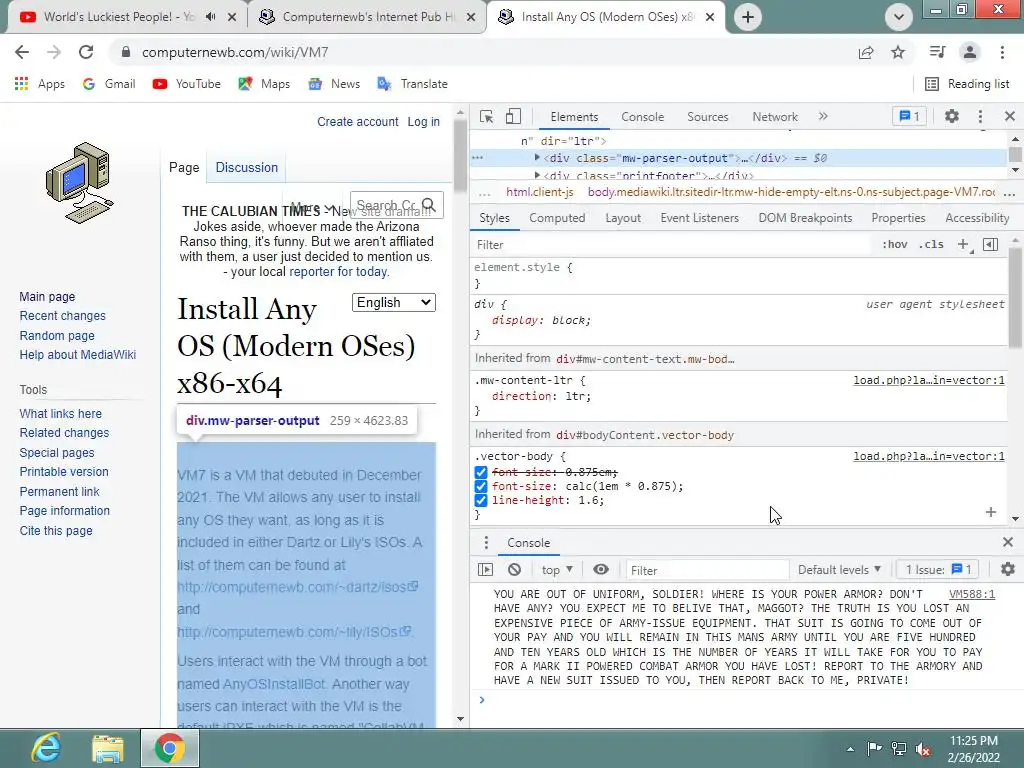Click the muted volume tray icon

(923, 749)
